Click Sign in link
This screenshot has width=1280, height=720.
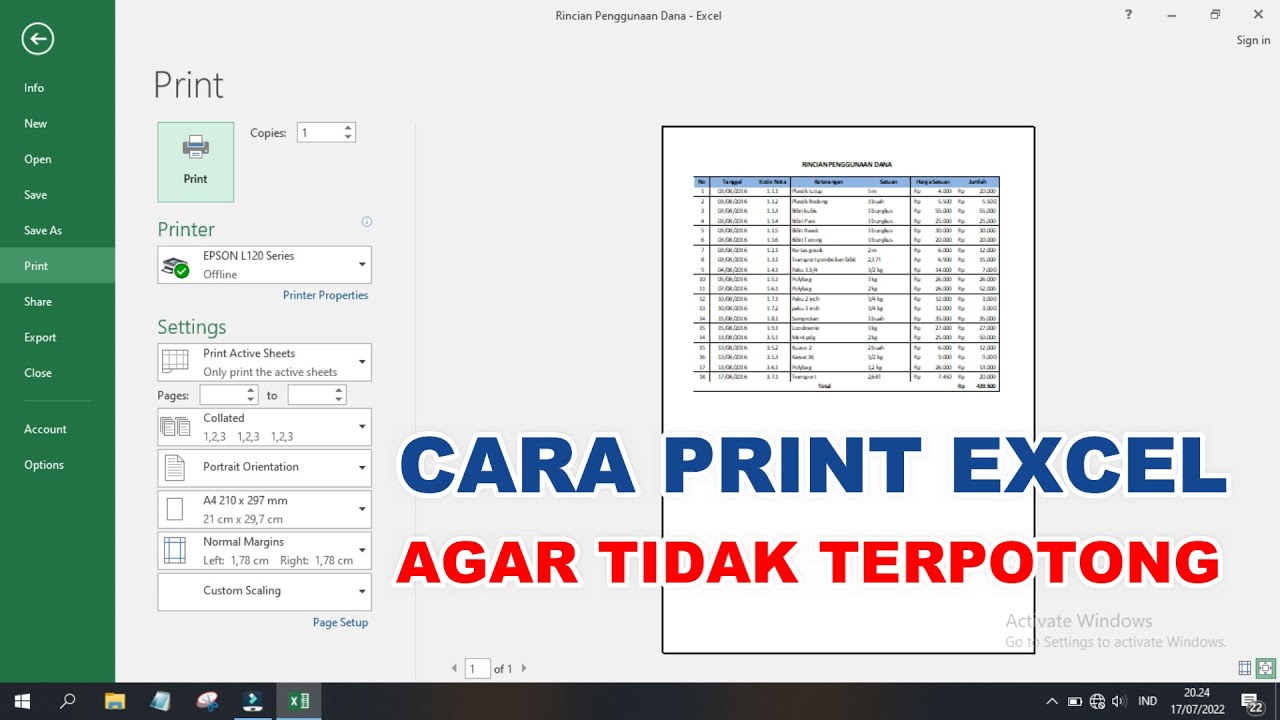[1253, 41]
